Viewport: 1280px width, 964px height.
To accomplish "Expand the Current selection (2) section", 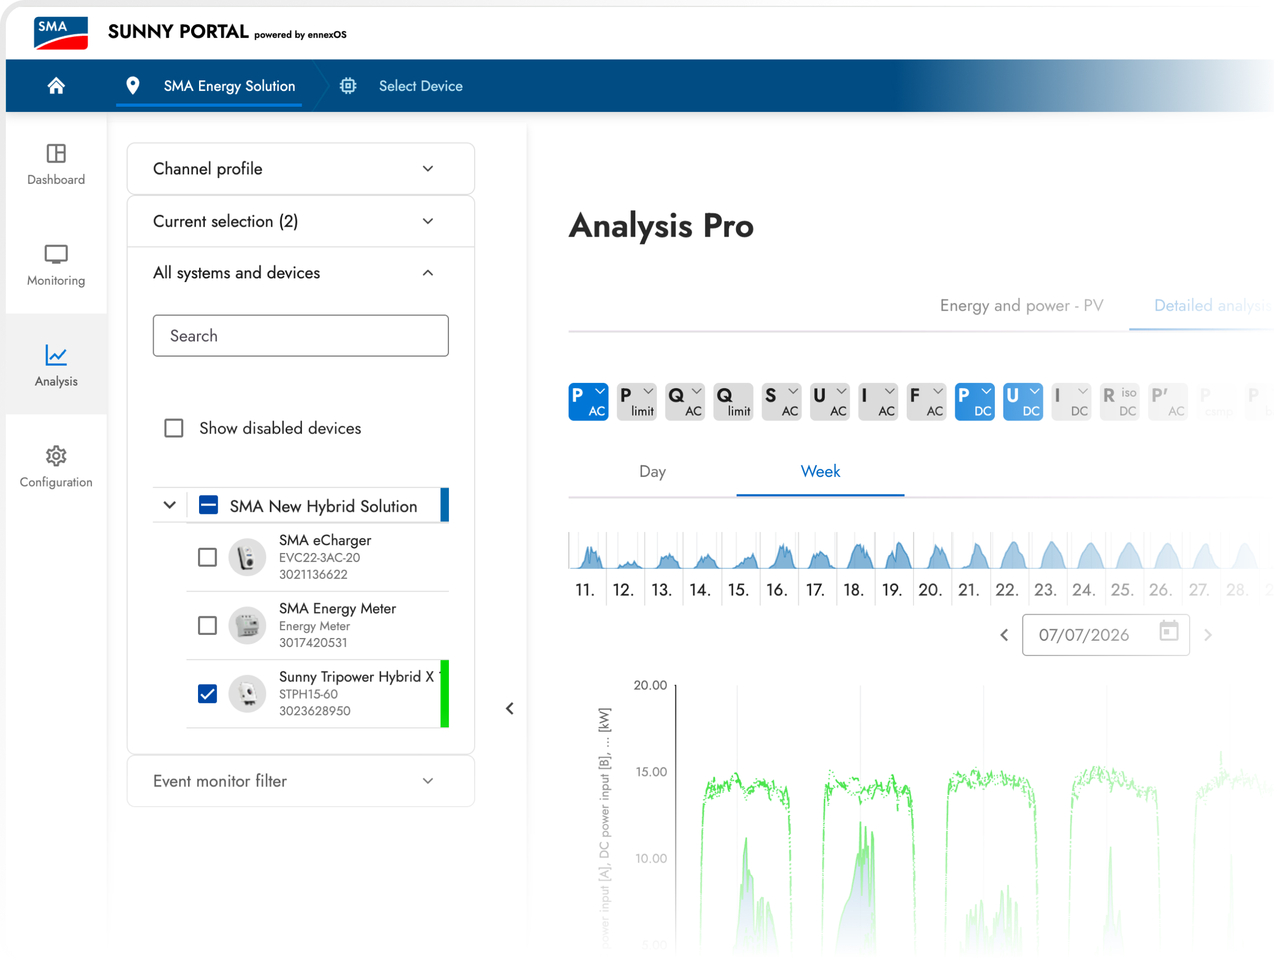I will (300, 221).
